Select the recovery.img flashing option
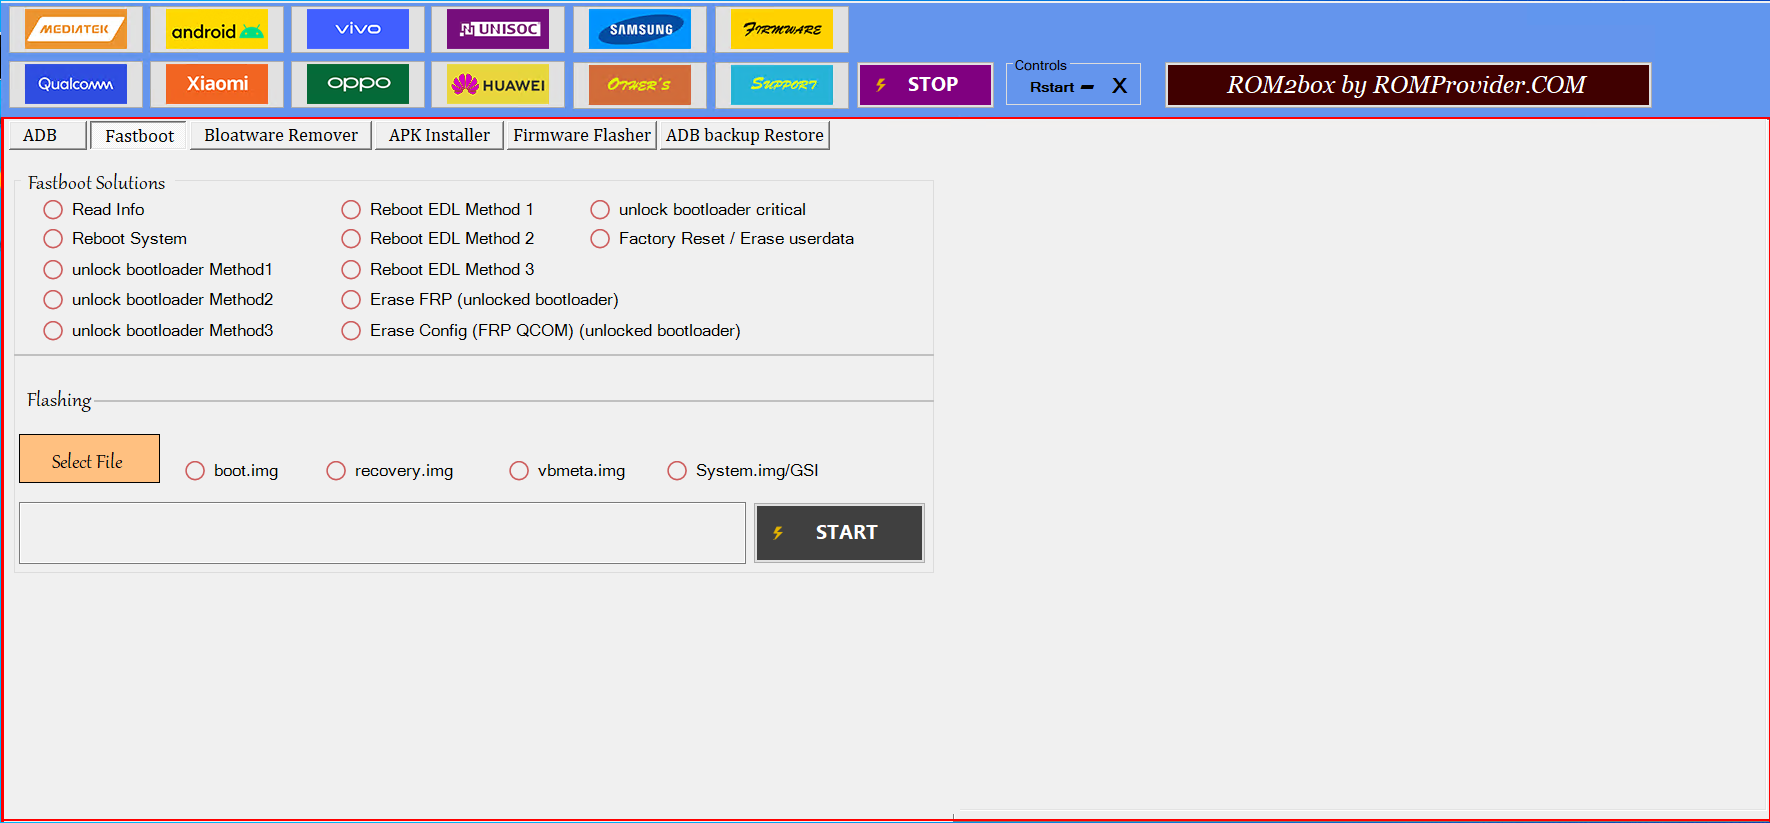The height and width of the screenshot is (823, 1770). [x=390, y=470]
